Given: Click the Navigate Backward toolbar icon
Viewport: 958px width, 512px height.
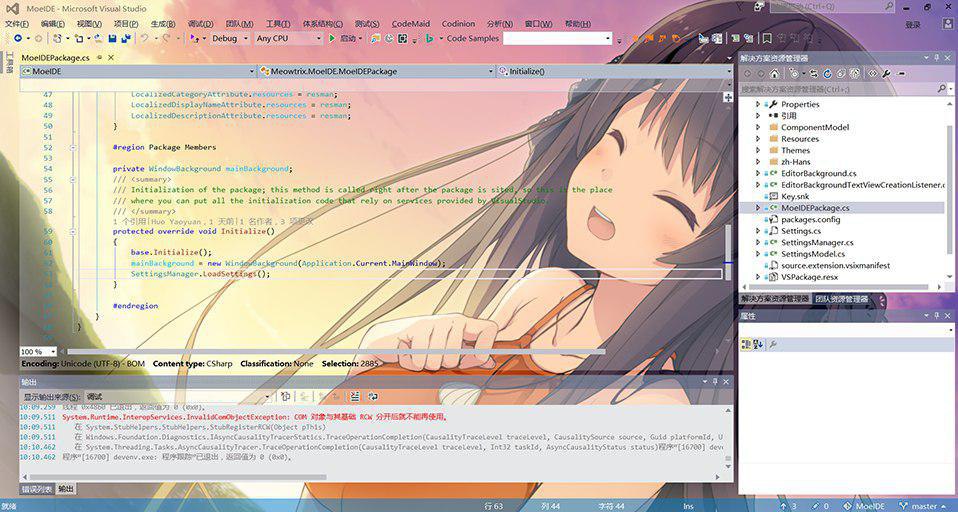Looking at the screenshot, I should 18,38.
